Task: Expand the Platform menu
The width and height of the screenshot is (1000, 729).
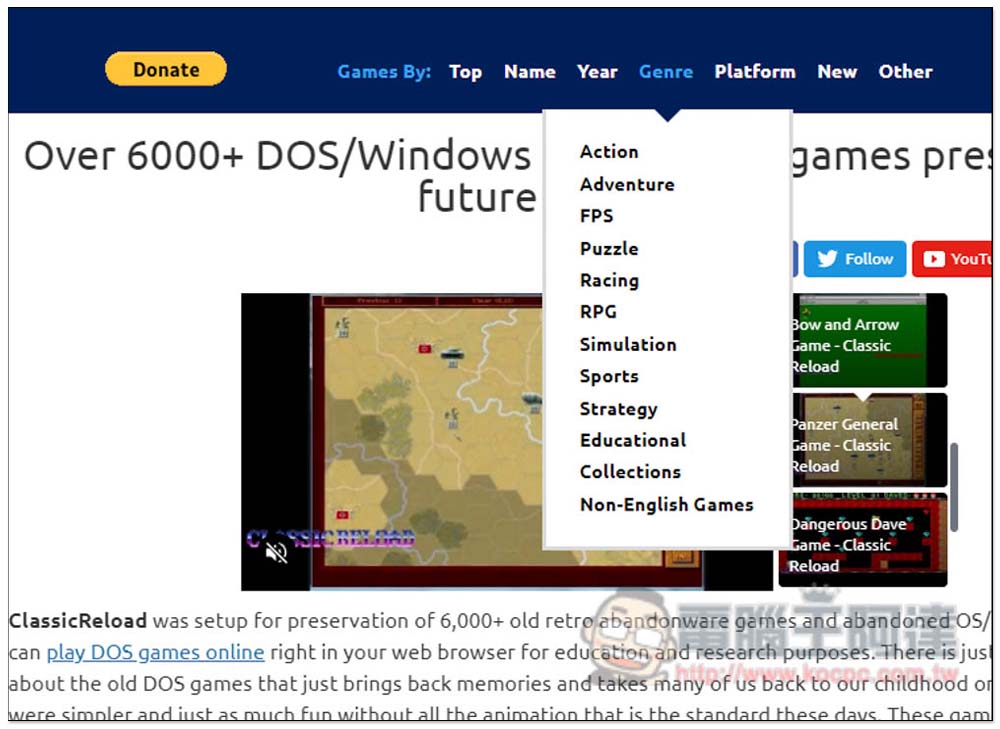Action: pyautogui.click(x=755, y=72)
